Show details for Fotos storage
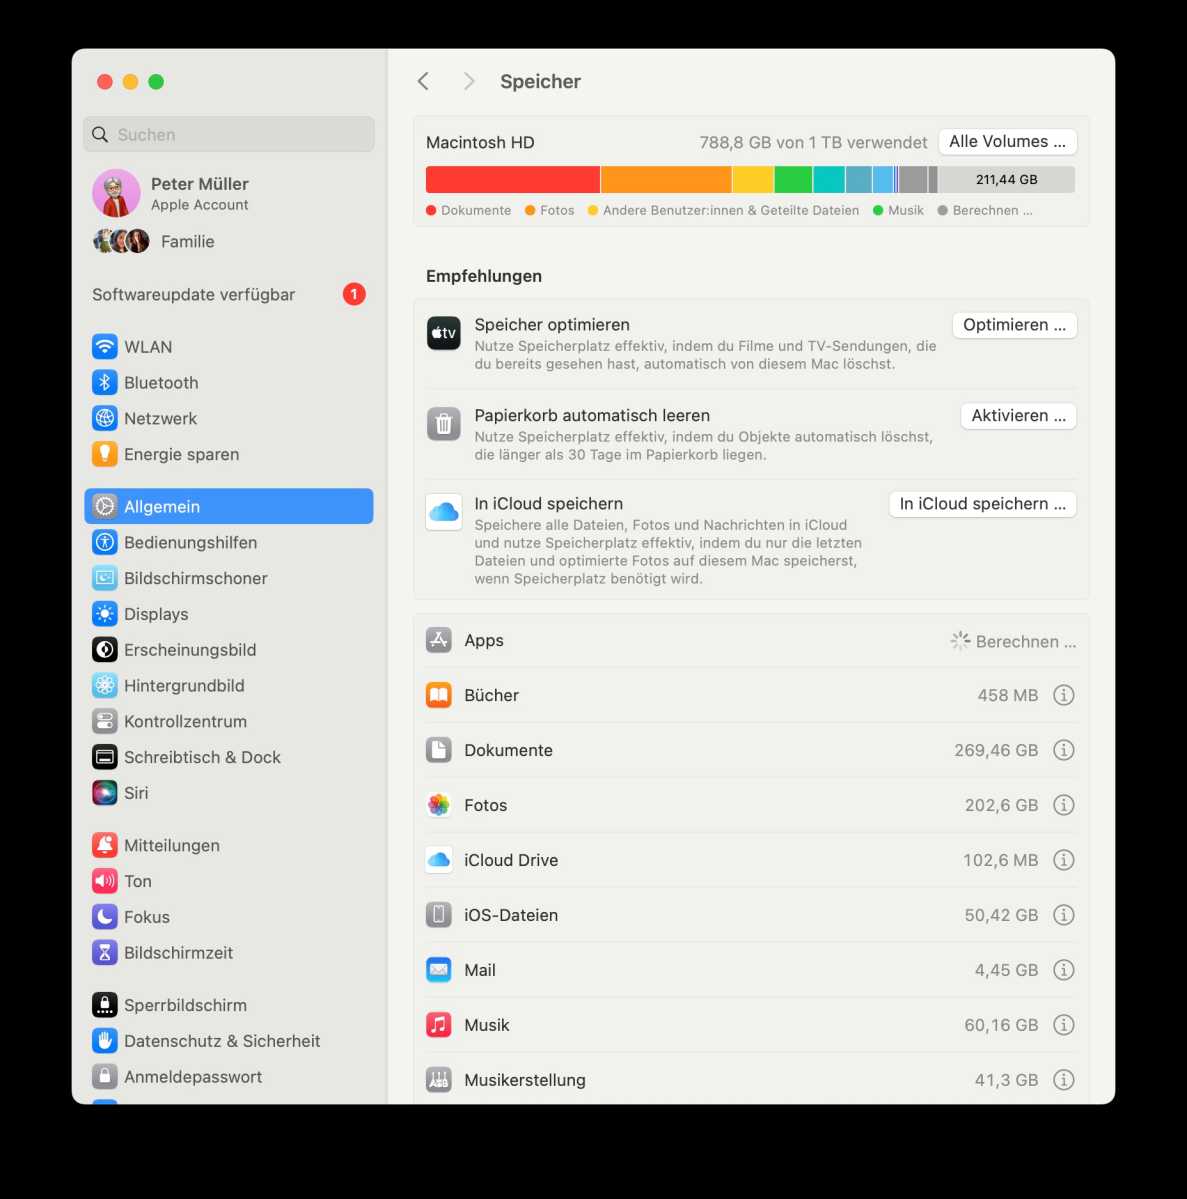Image resolution: width=1187 pixels, height=1199 pixels. pyautogui.click(x=1064, y=805)
